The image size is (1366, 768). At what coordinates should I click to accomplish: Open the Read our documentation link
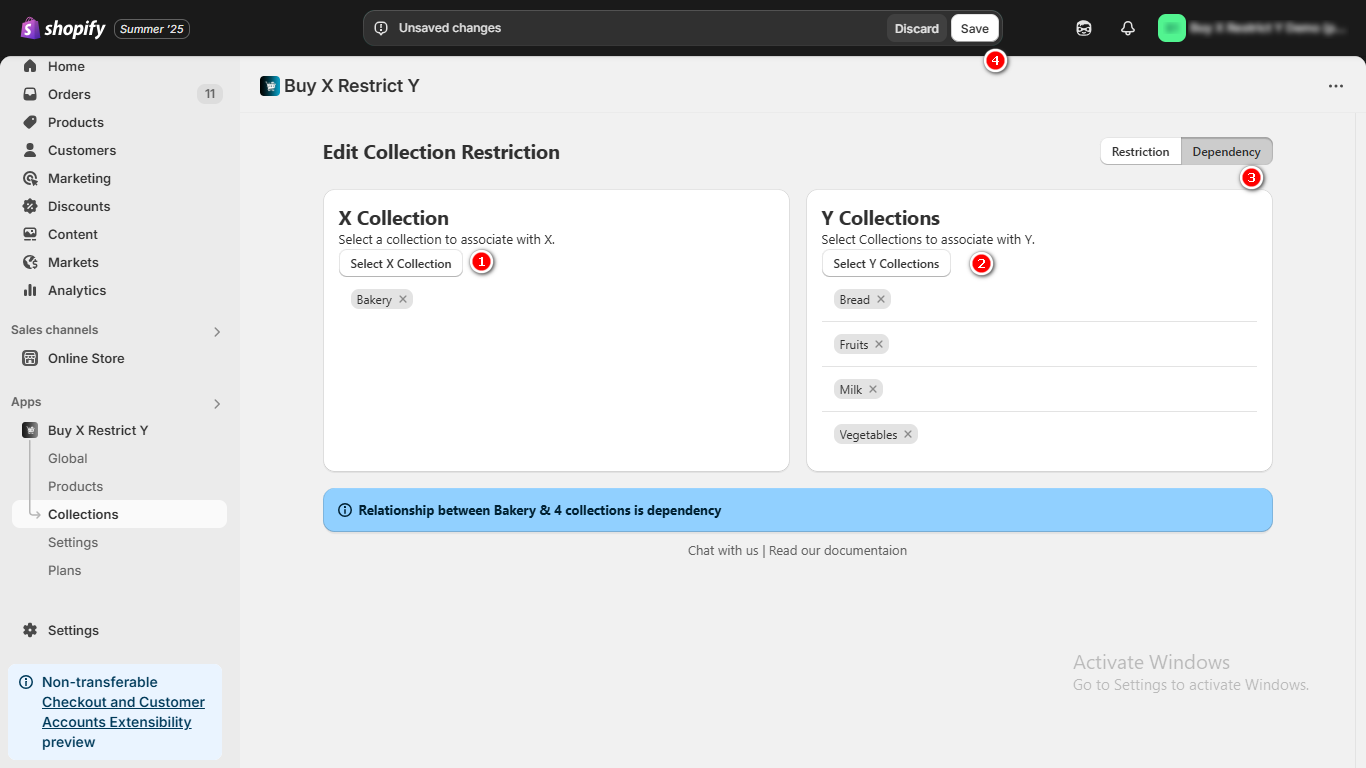[838, 551]
